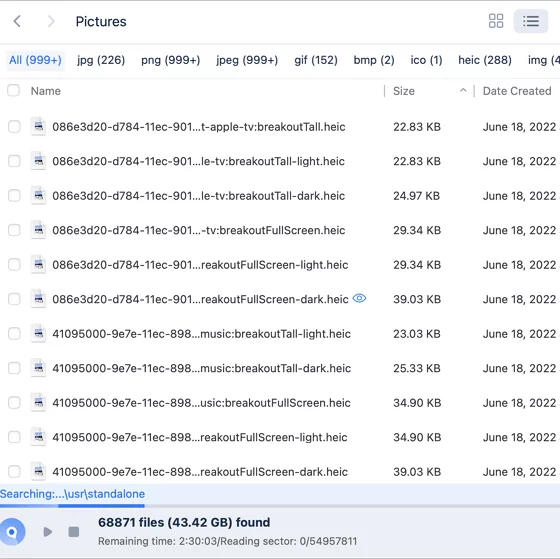
Task: Open the heic (288) filter tab
Action: coord(485,60)
